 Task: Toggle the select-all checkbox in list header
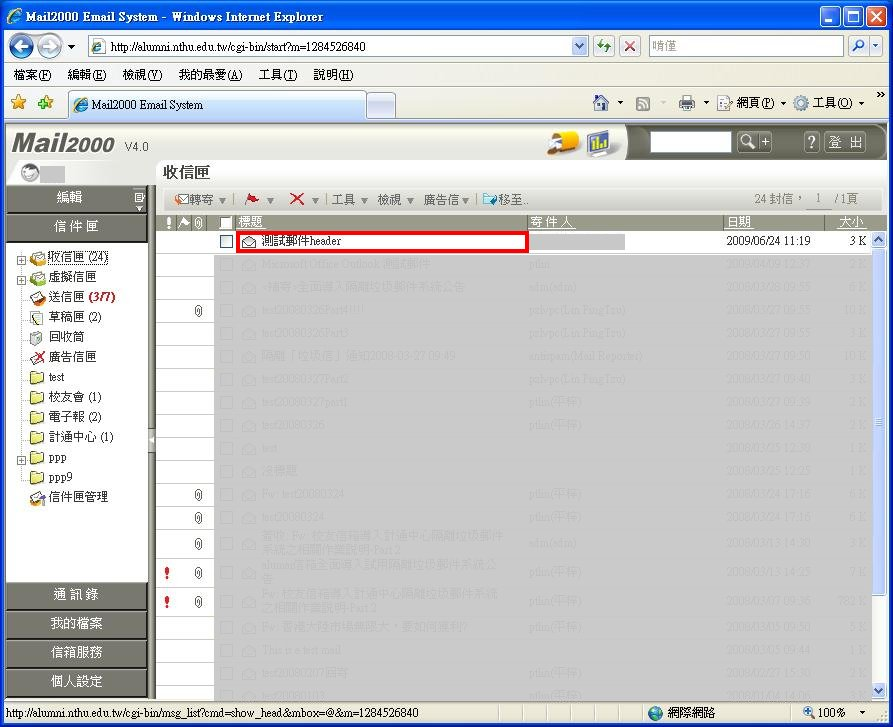226,222
